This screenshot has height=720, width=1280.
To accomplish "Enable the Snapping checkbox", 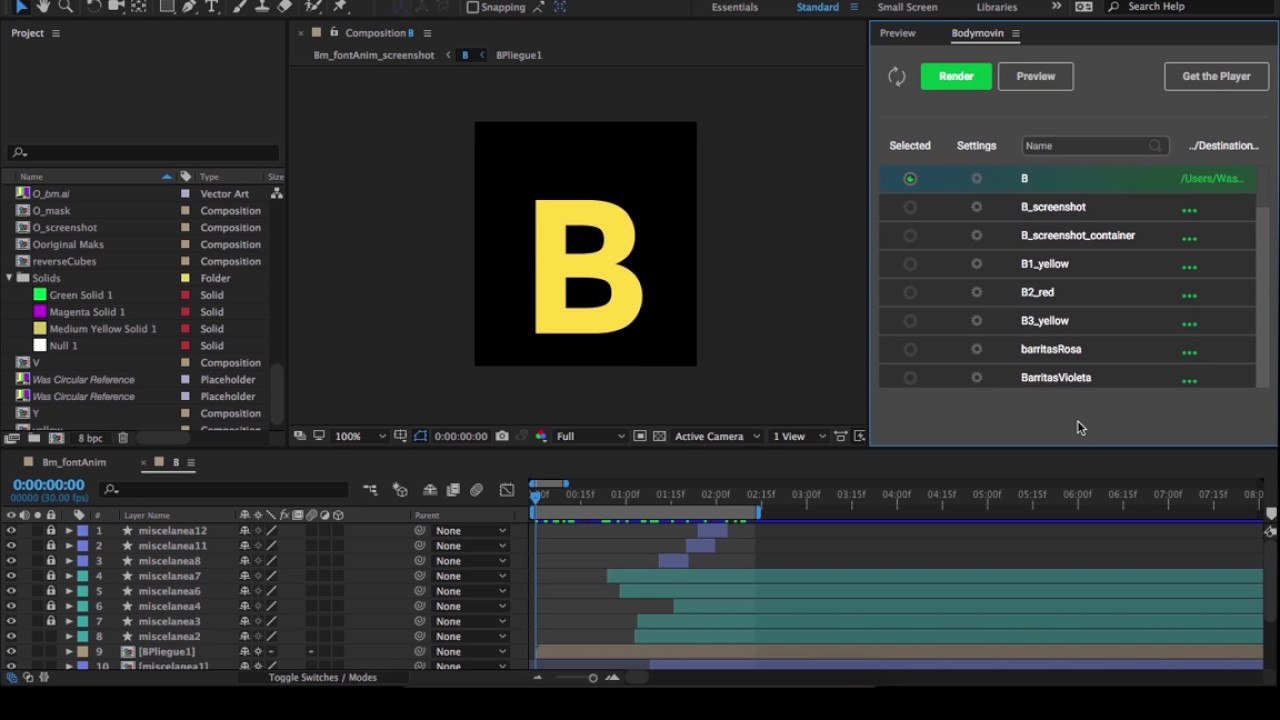I will click(473, 7).
